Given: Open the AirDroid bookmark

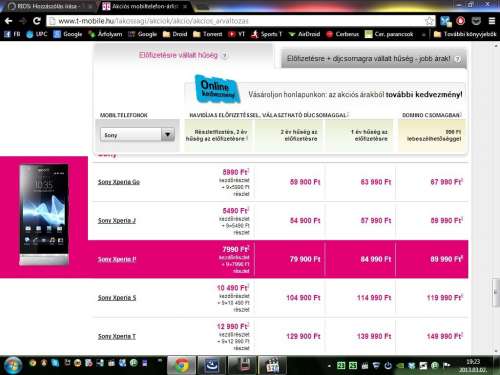Looking at the screenshot, I should tap(304, 34).
